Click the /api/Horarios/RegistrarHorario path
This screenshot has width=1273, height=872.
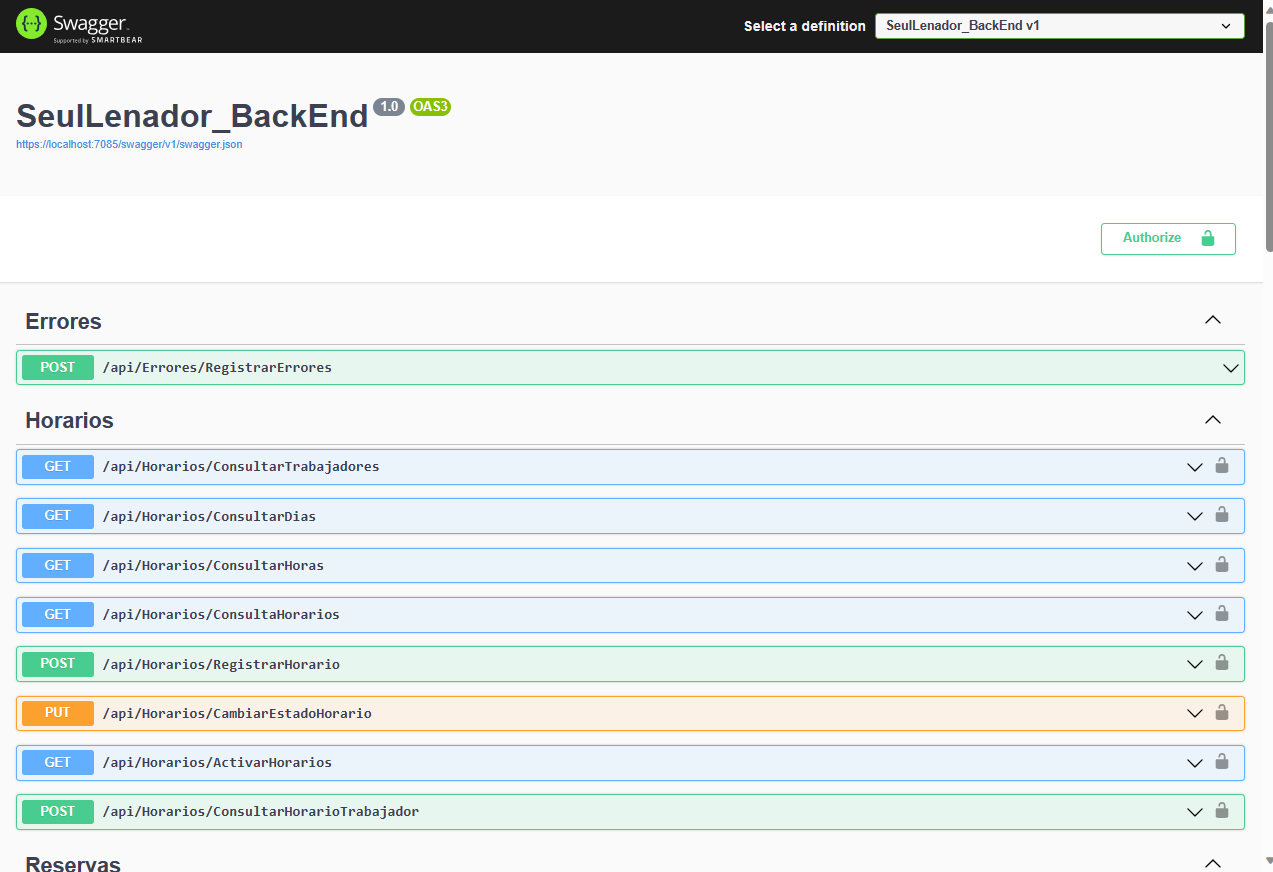tap(221, 664)
